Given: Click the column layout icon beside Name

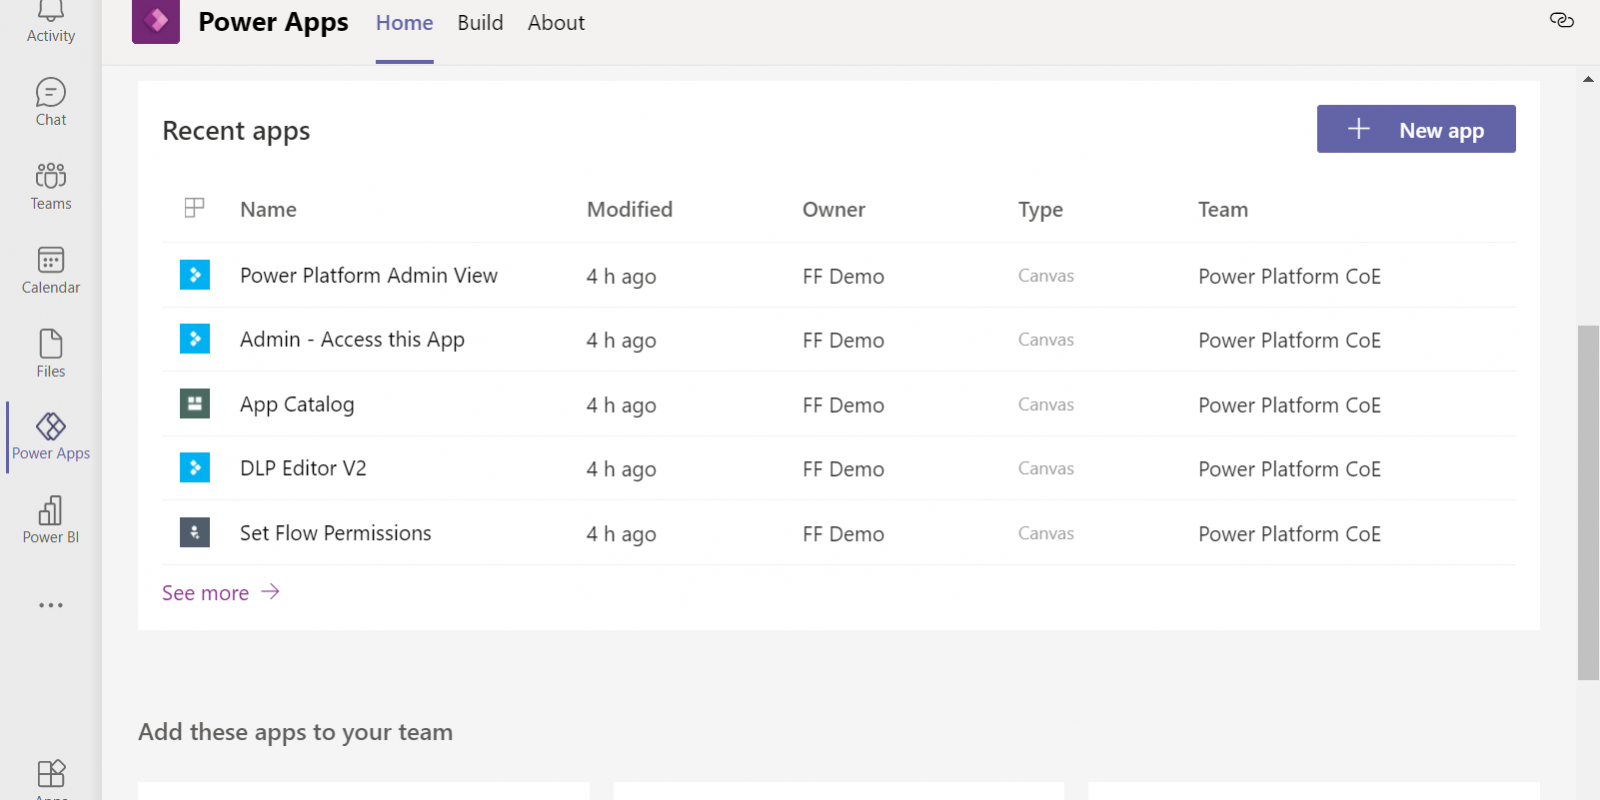Looking at the screenshot, I should coord(194,208).
